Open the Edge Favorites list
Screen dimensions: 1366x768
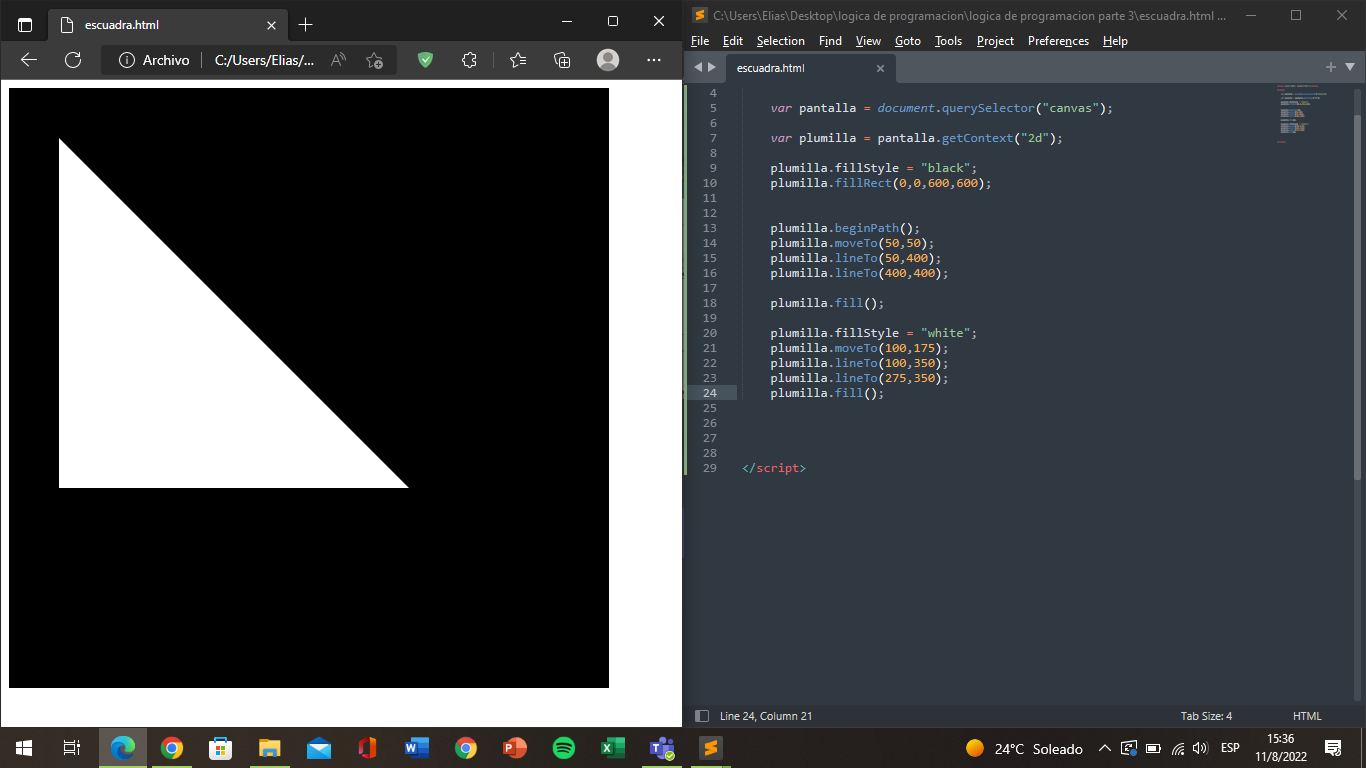point(518,60)
